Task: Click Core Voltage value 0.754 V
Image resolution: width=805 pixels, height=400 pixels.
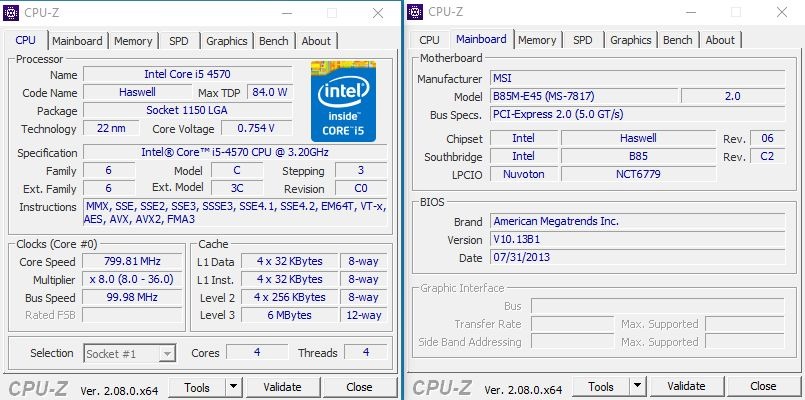Action: [x=257, y=128]
